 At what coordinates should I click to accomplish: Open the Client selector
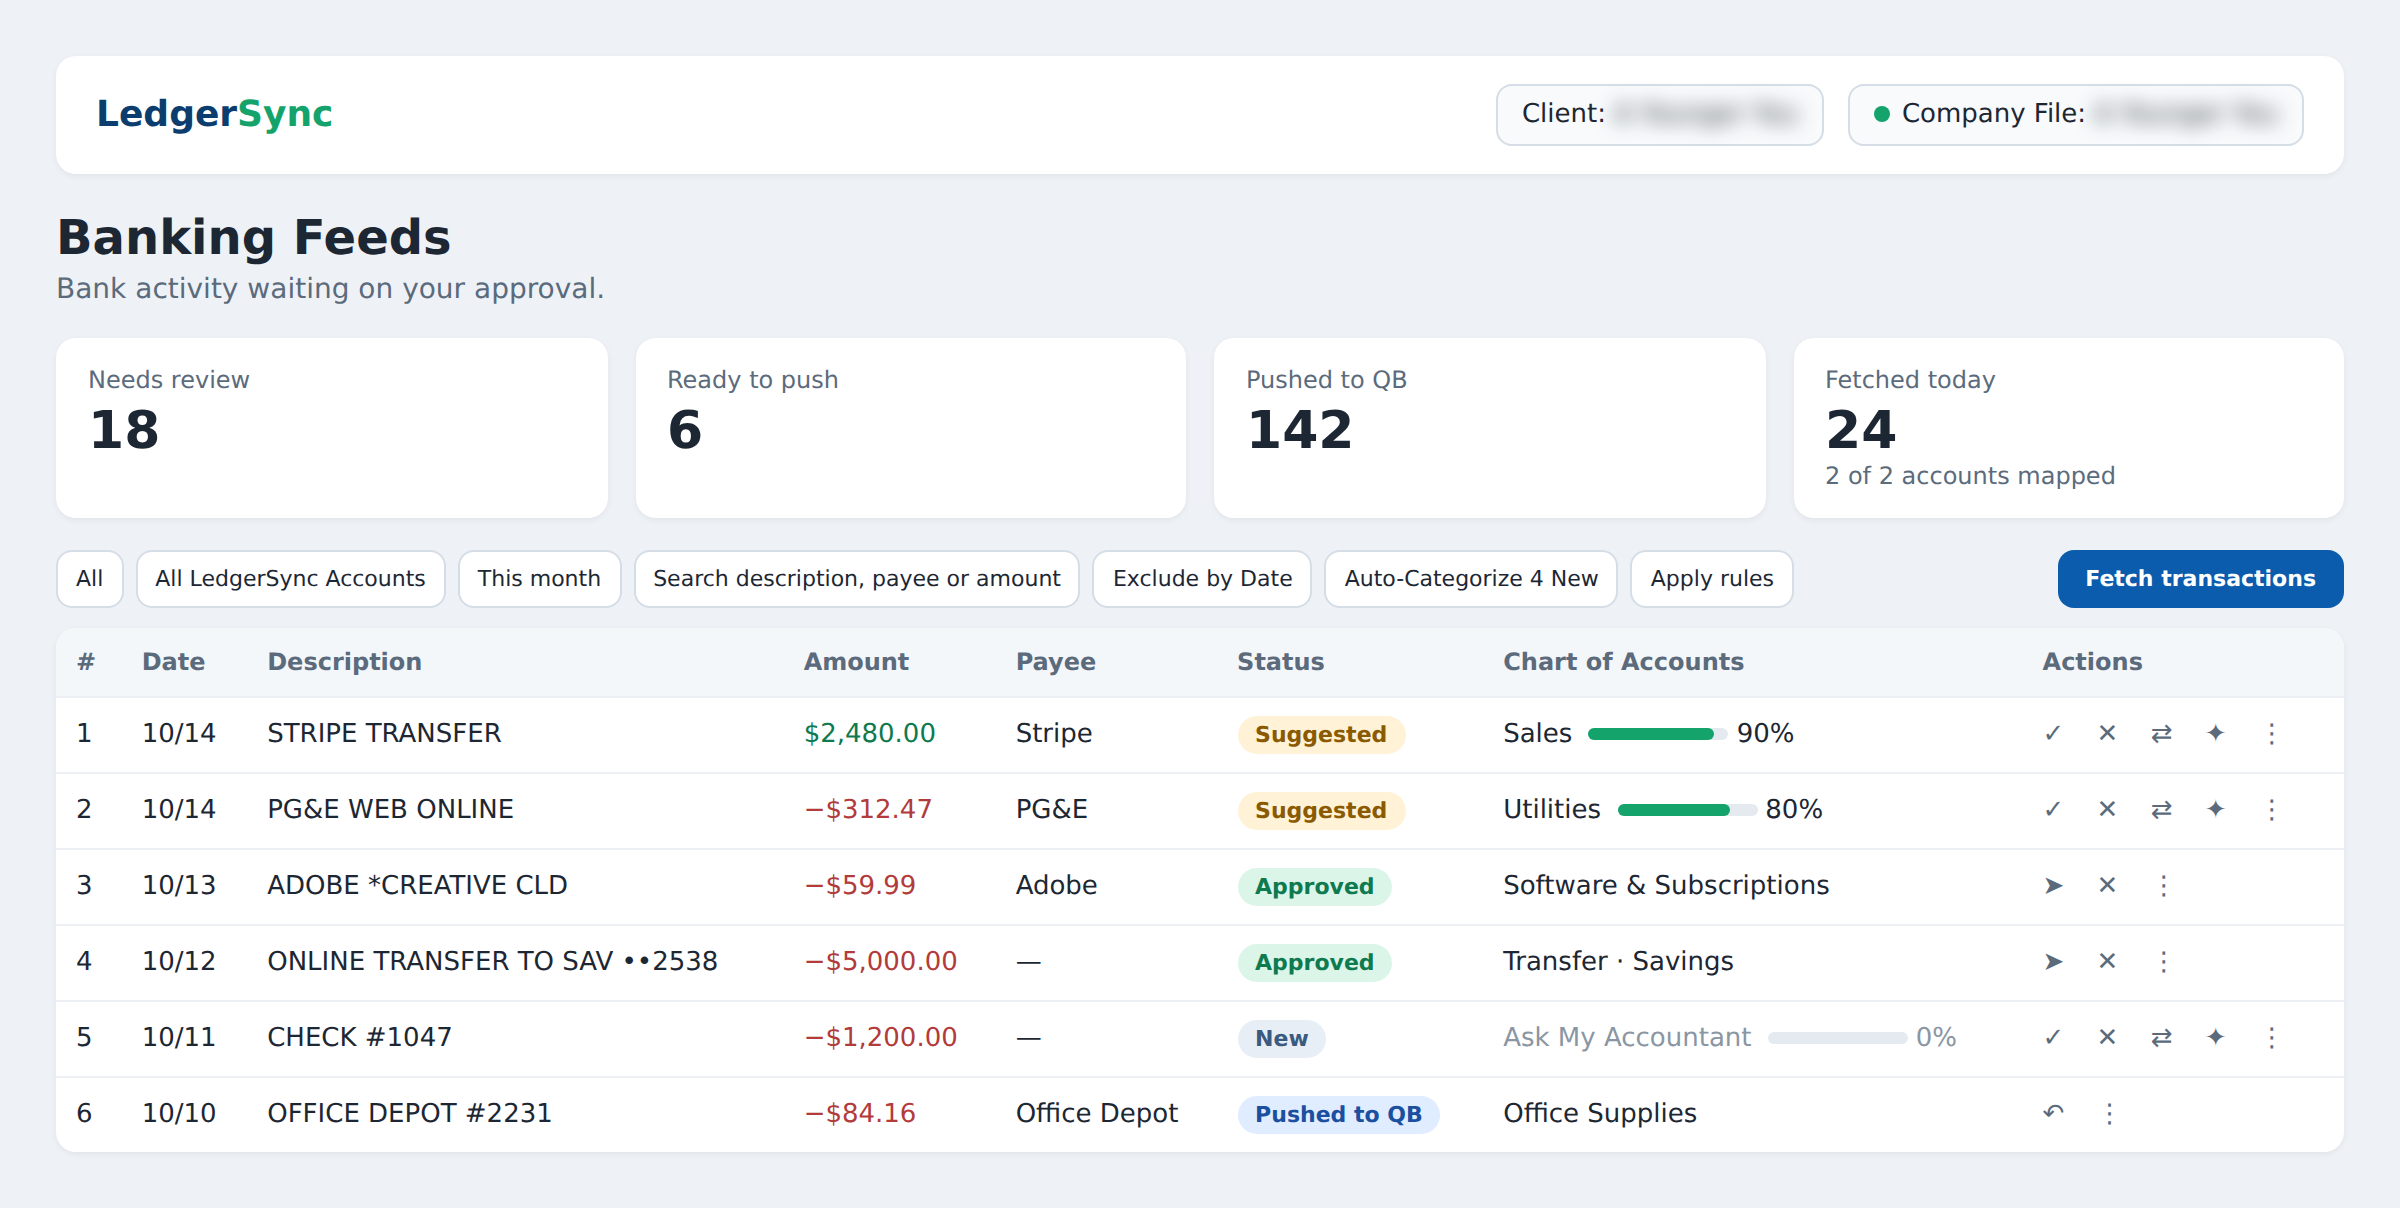coord(1659,114)
